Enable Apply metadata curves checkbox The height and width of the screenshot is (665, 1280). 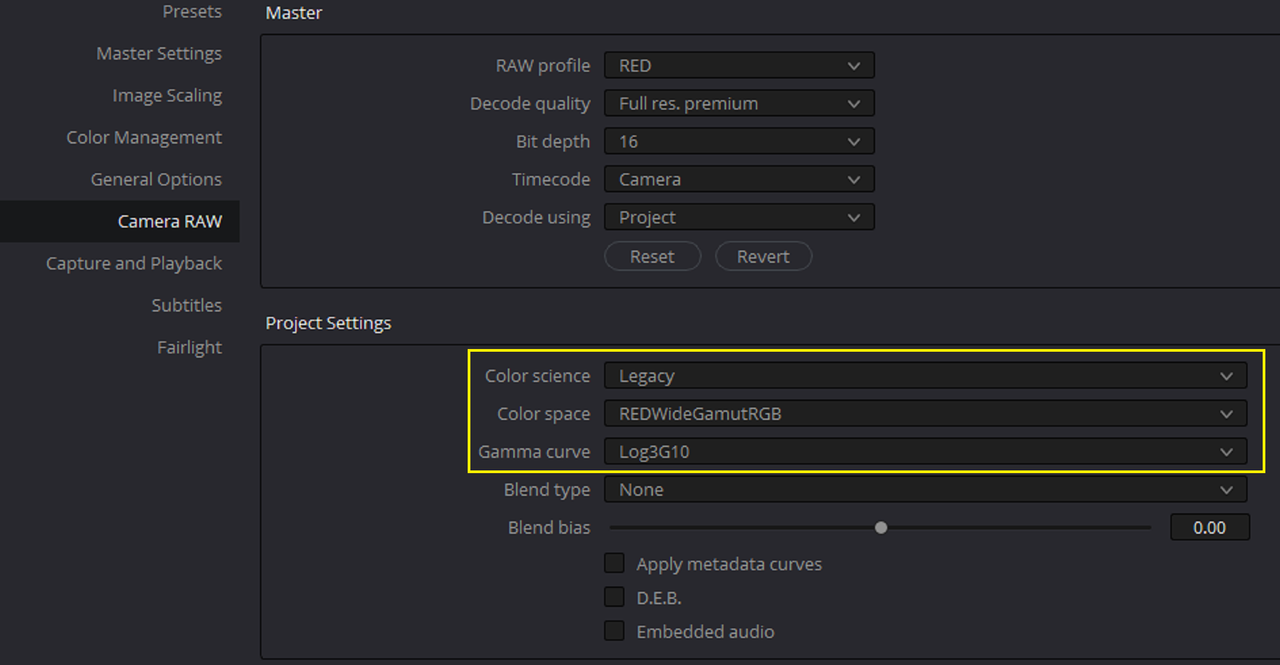[x=614, y=564]
